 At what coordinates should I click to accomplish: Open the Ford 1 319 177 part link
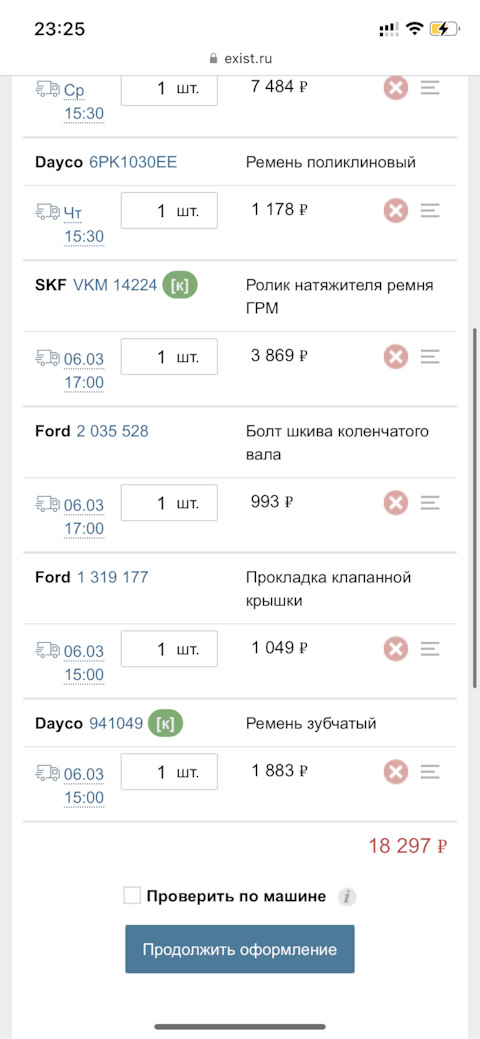point(113,577)
